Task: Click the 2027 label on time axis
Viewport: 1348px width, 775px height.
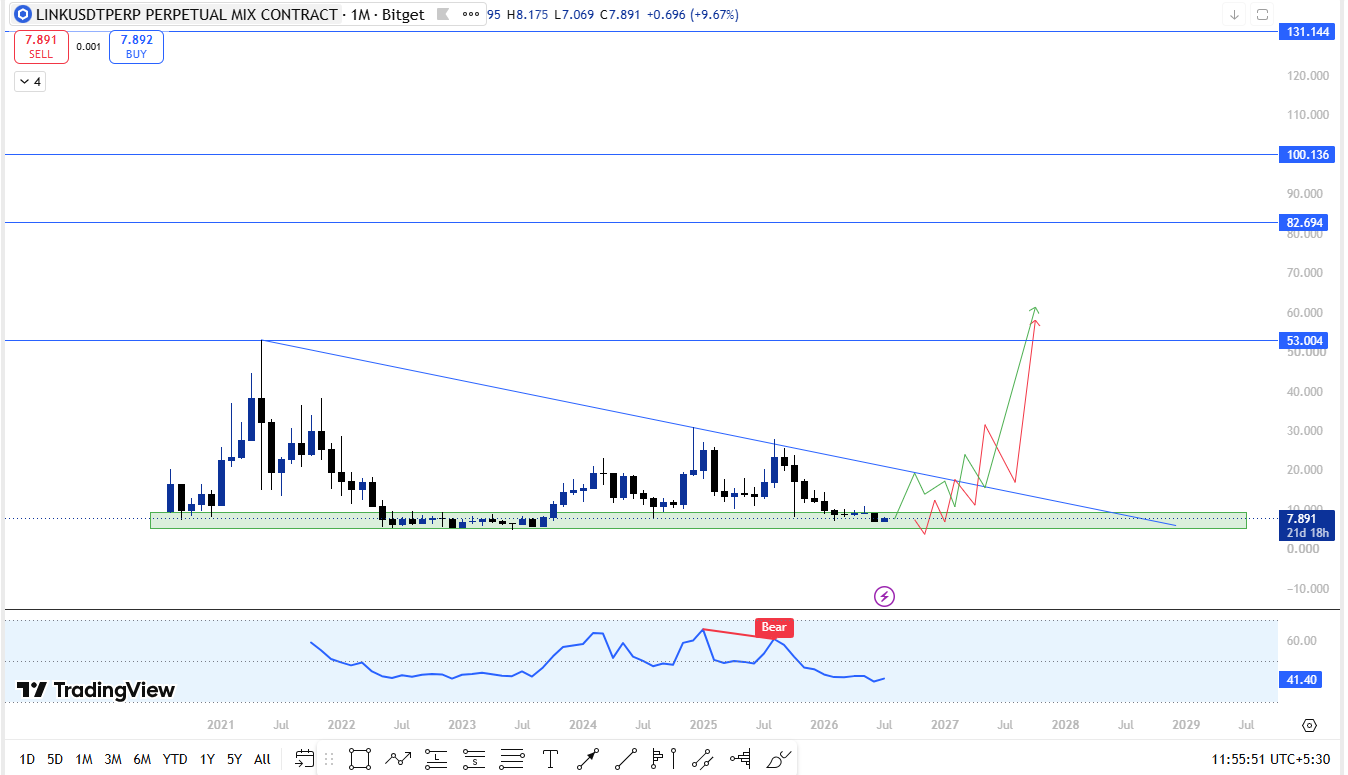Action: (x=945, y=725)
